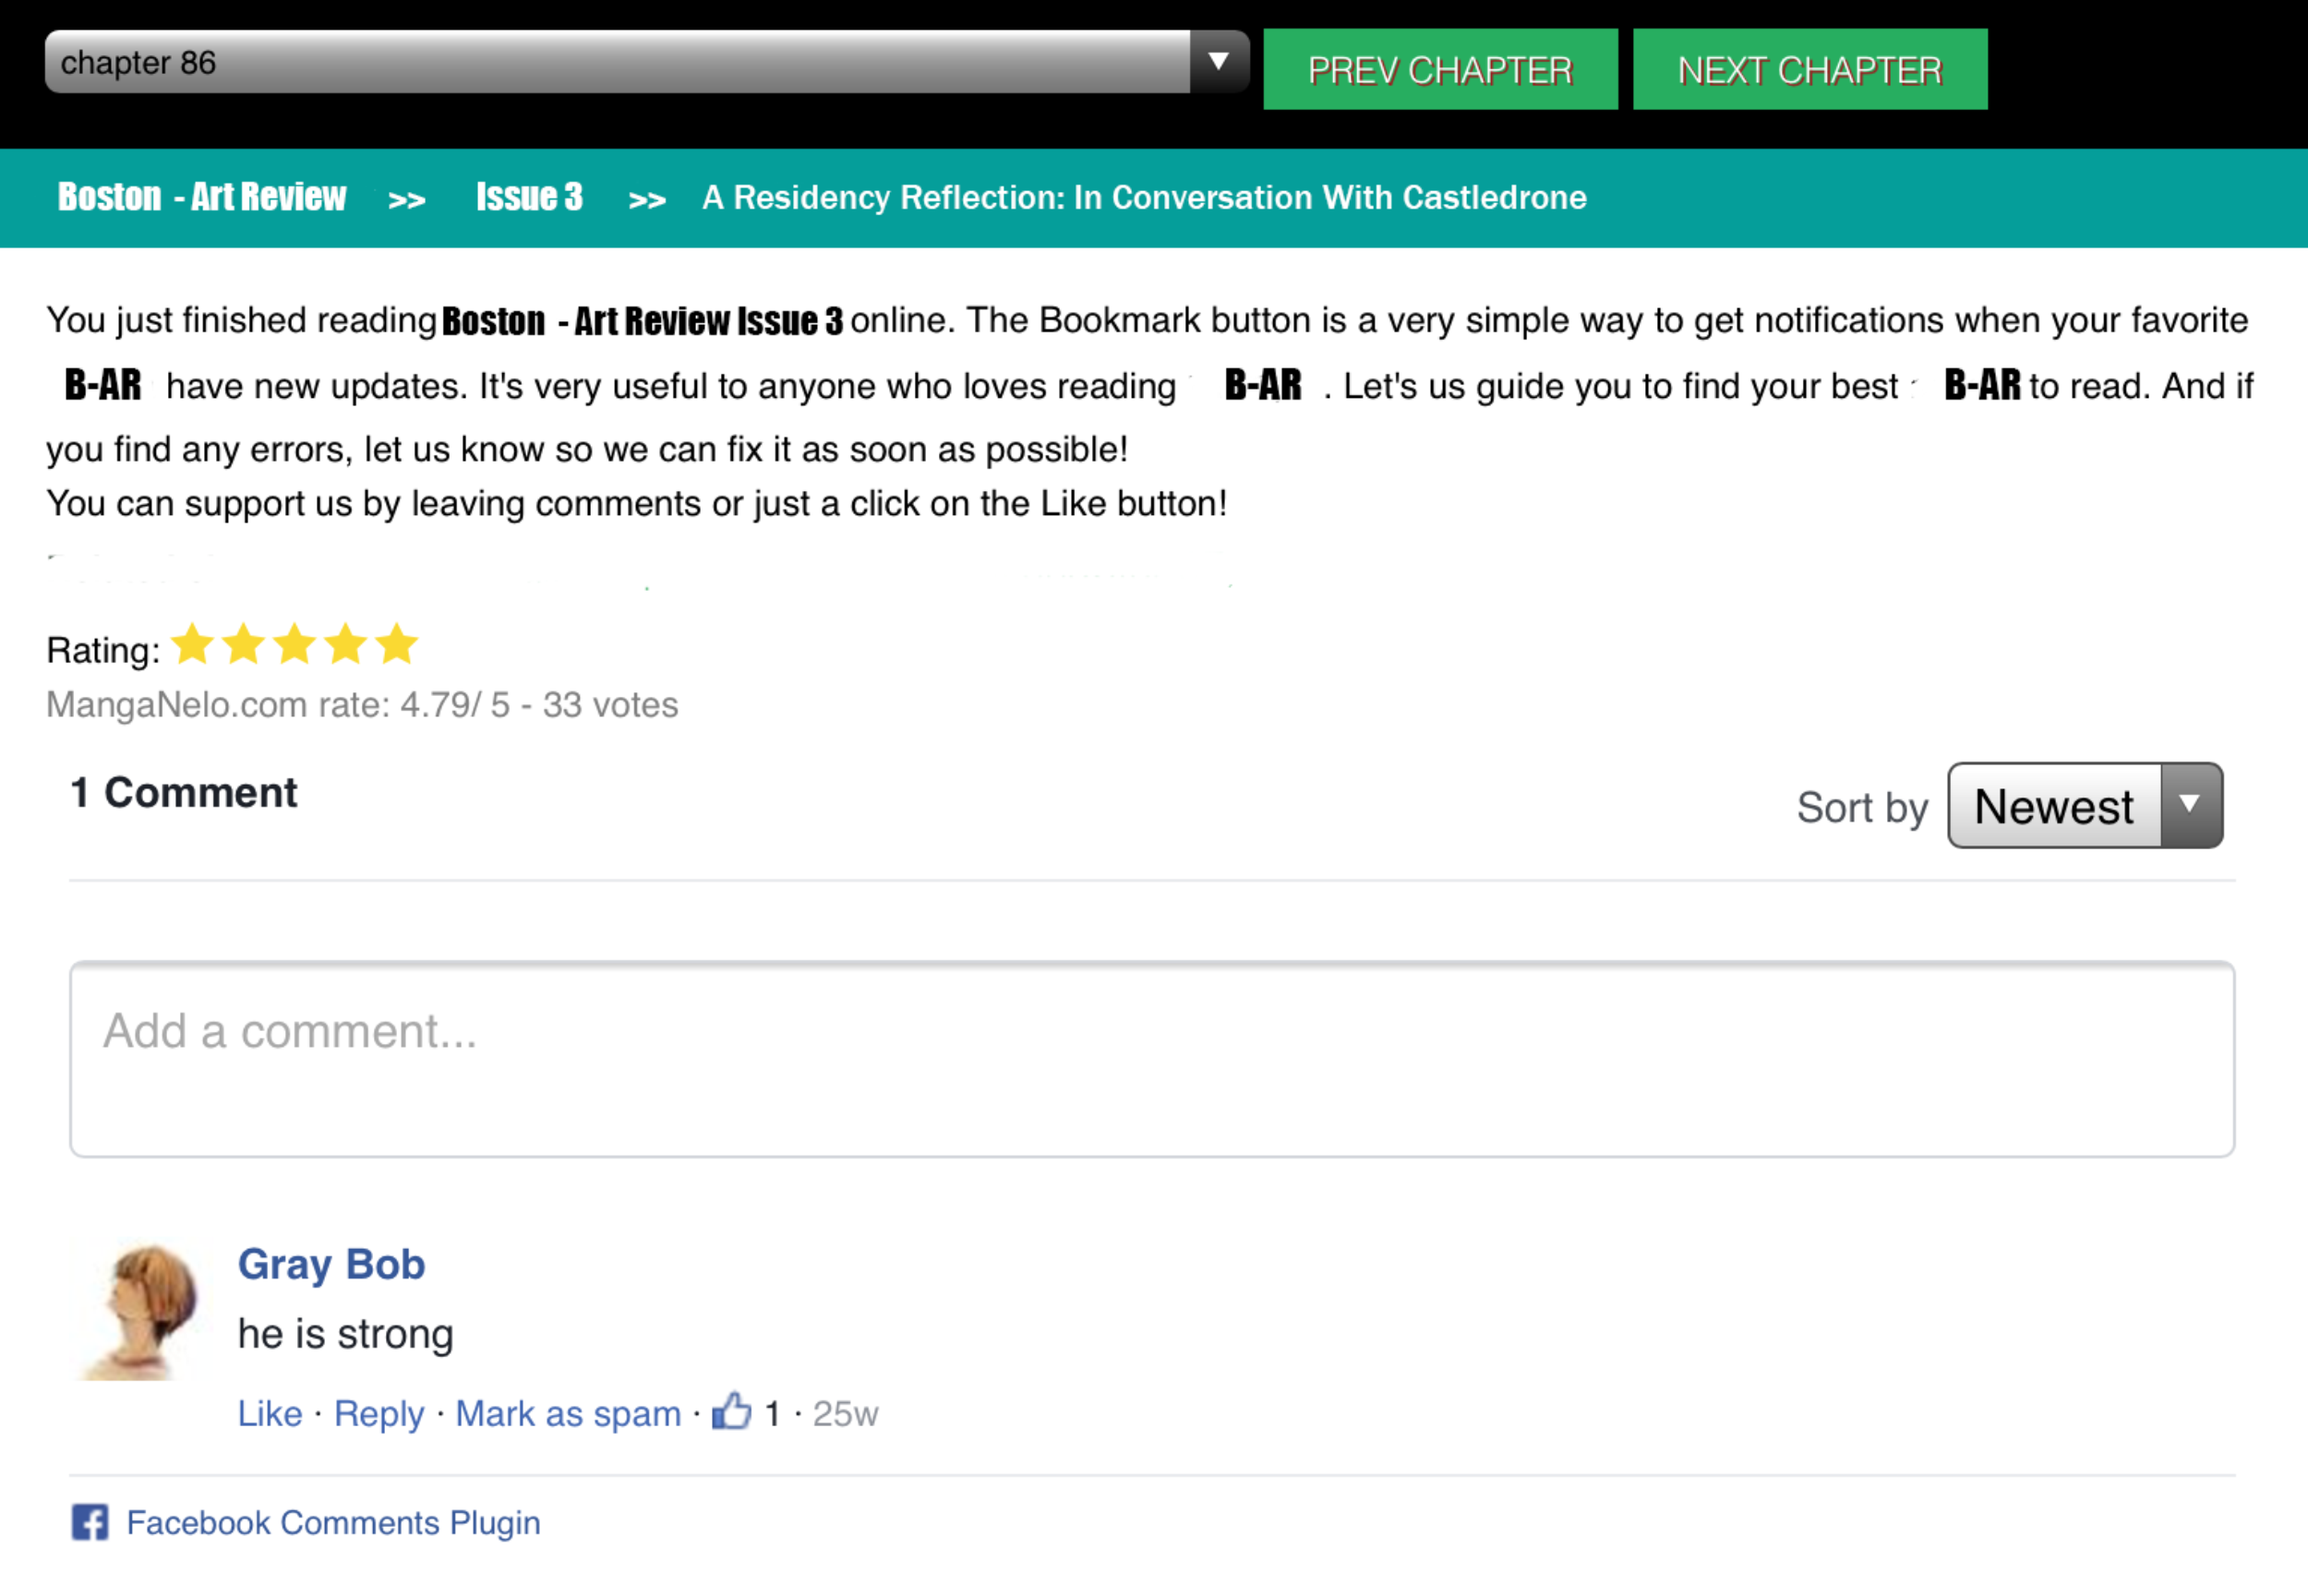The width and height of the screenshot is (2308, 1596).
Task: Open Gray Bob's profile picture
Action: 140,1311
